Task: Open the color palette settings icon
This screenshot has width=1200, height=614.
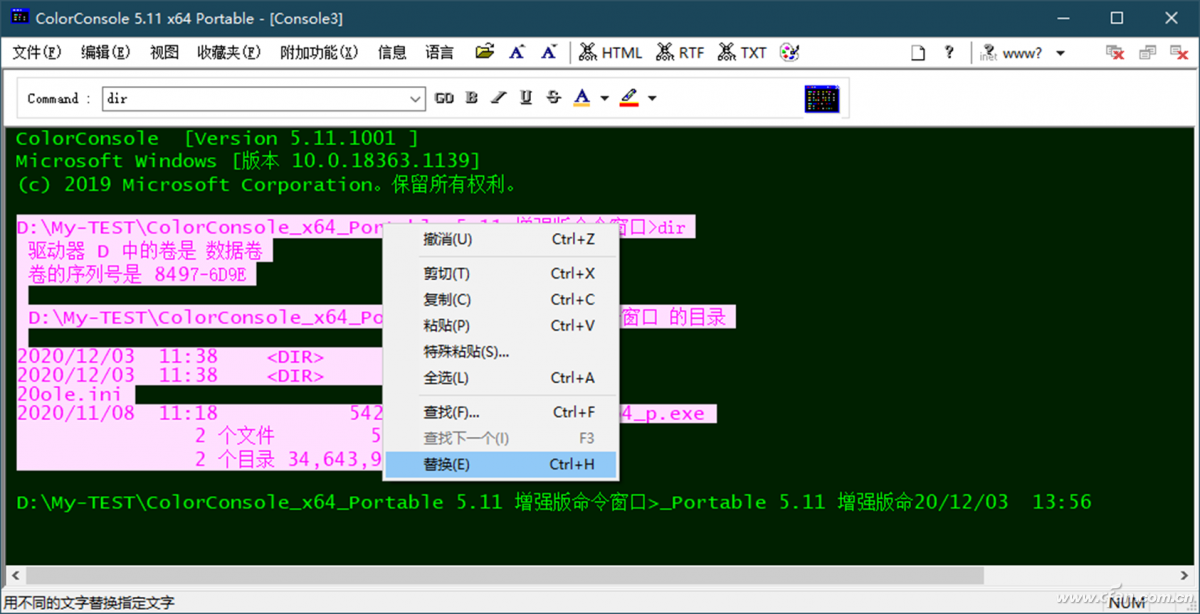Action: coord(789,52)
